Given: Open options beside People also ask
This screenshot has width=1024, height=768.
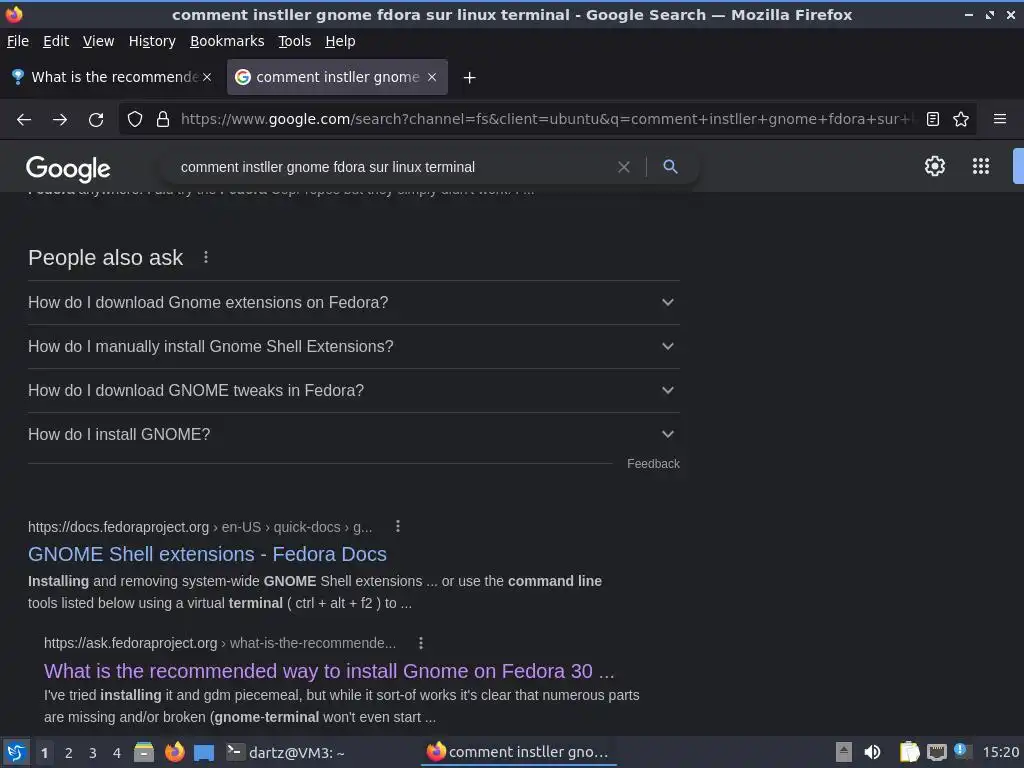Looking at the screenshot, I should (x=206, y=257).
